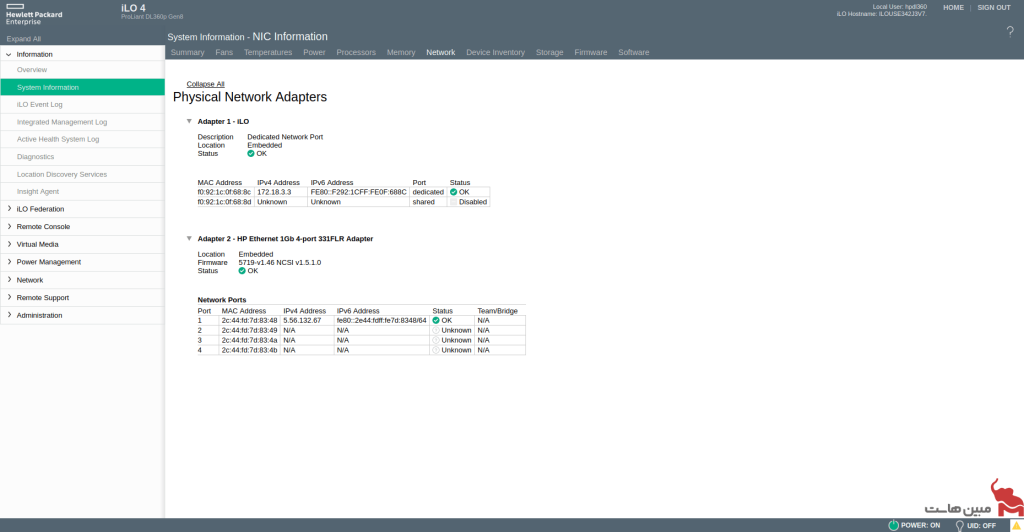The width and height of the screenshot is (1024, 532).
Task: Open Diagnostics in the sidebar
Action: pos(35,157)
